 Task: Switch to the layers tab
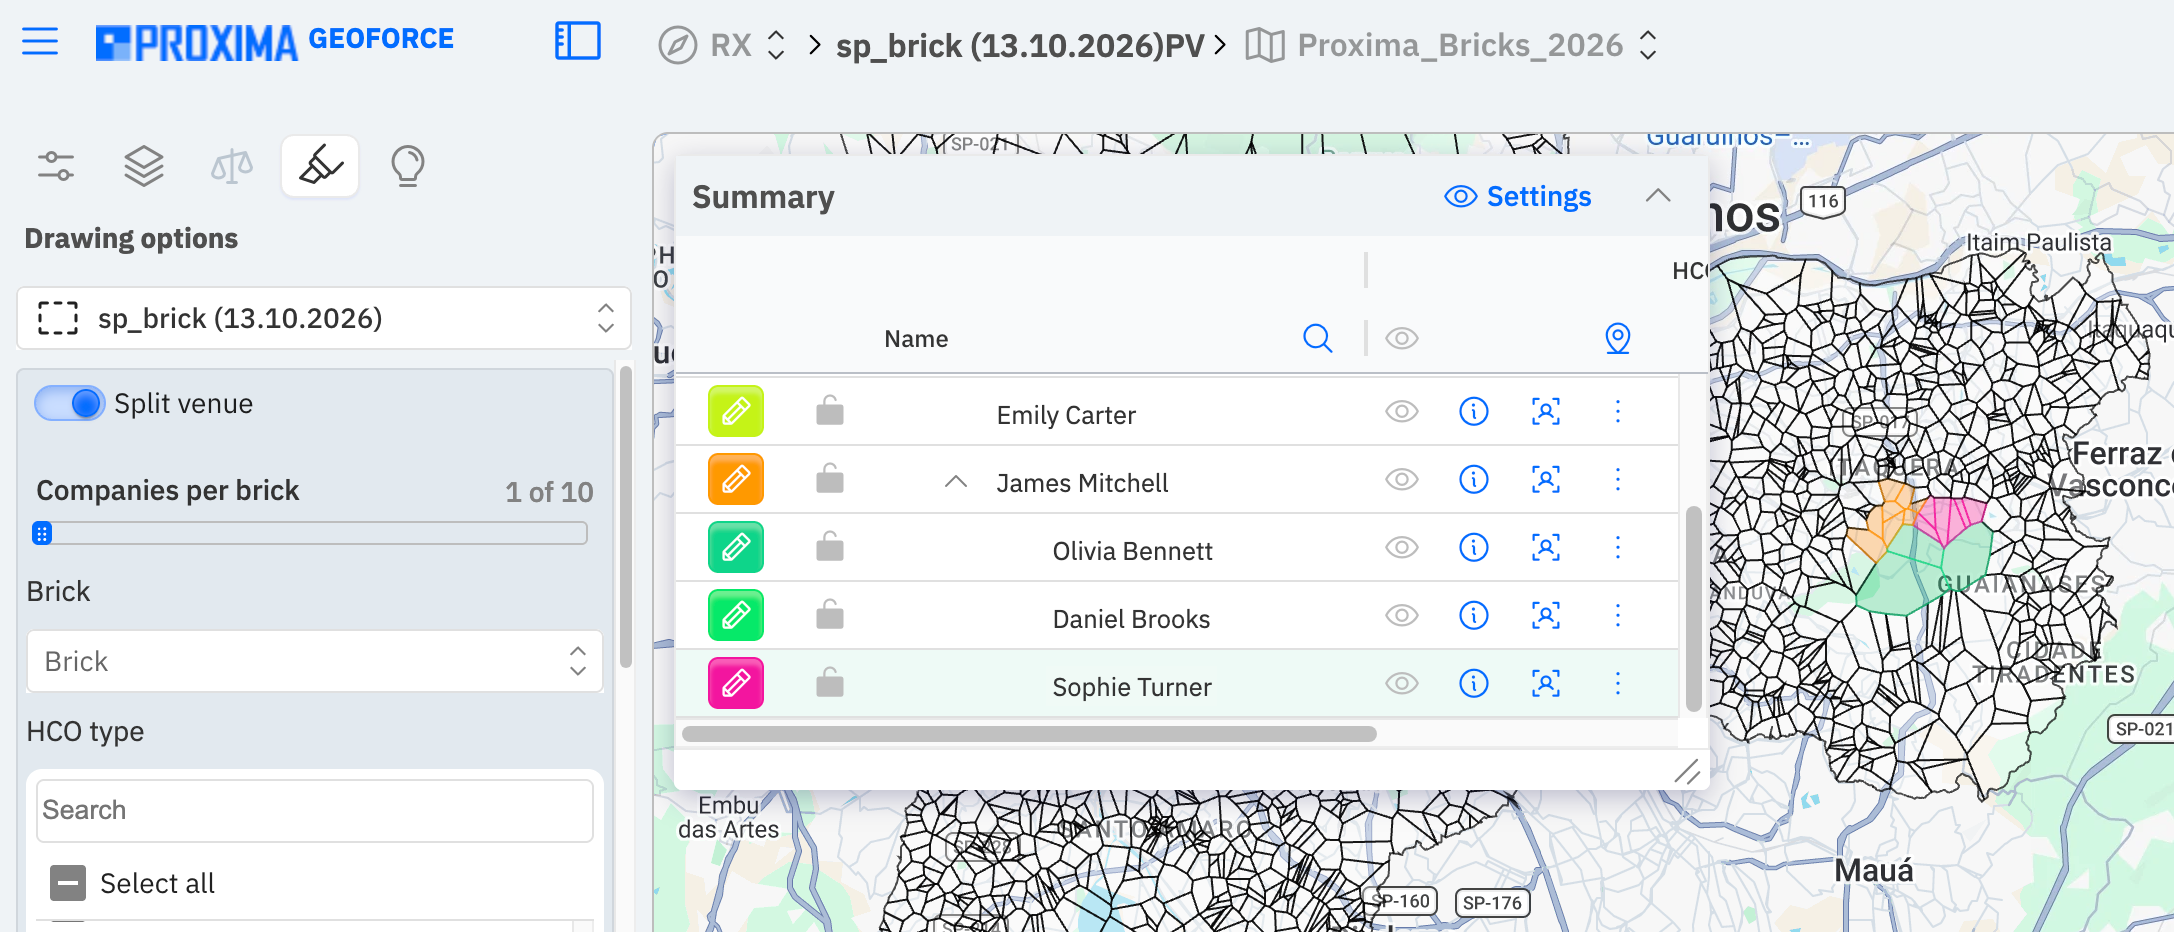144,165
